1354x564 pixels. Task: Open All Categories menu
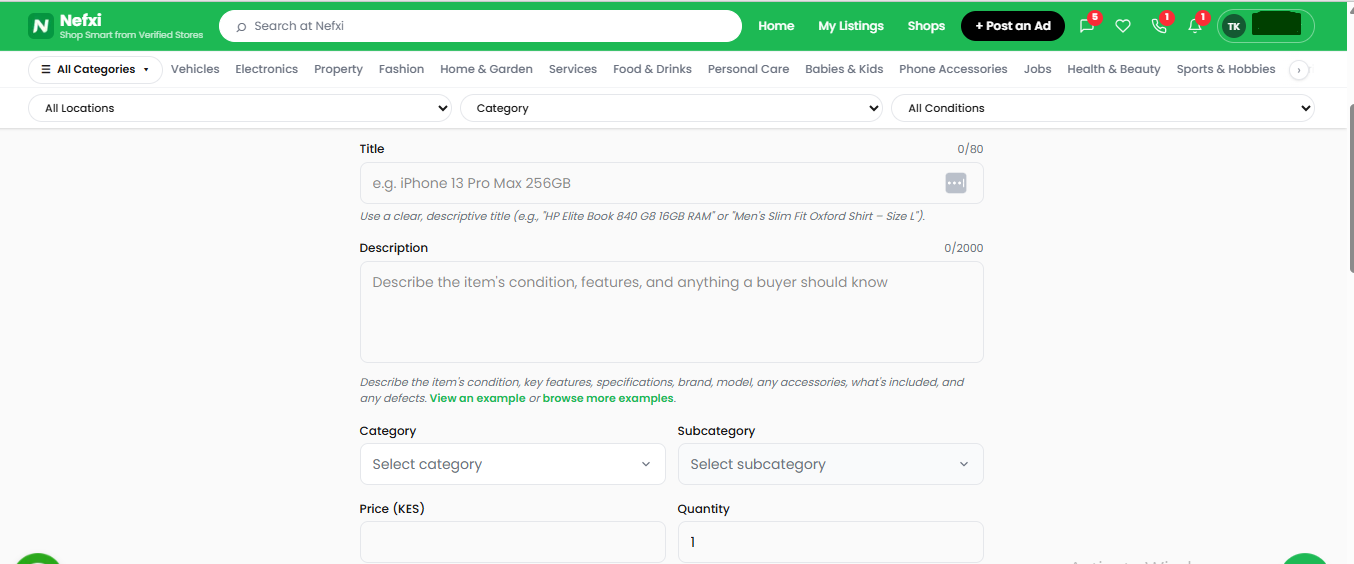coord(95,69)
